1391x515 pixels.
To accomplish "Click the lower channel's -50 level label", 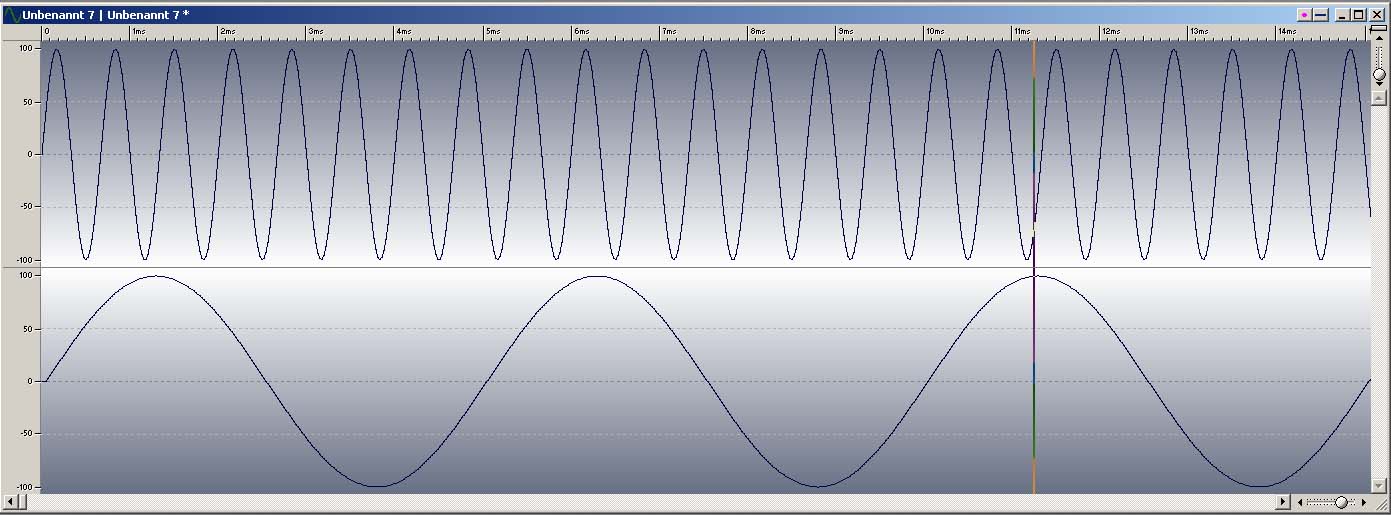I will [x=24, y=434].
